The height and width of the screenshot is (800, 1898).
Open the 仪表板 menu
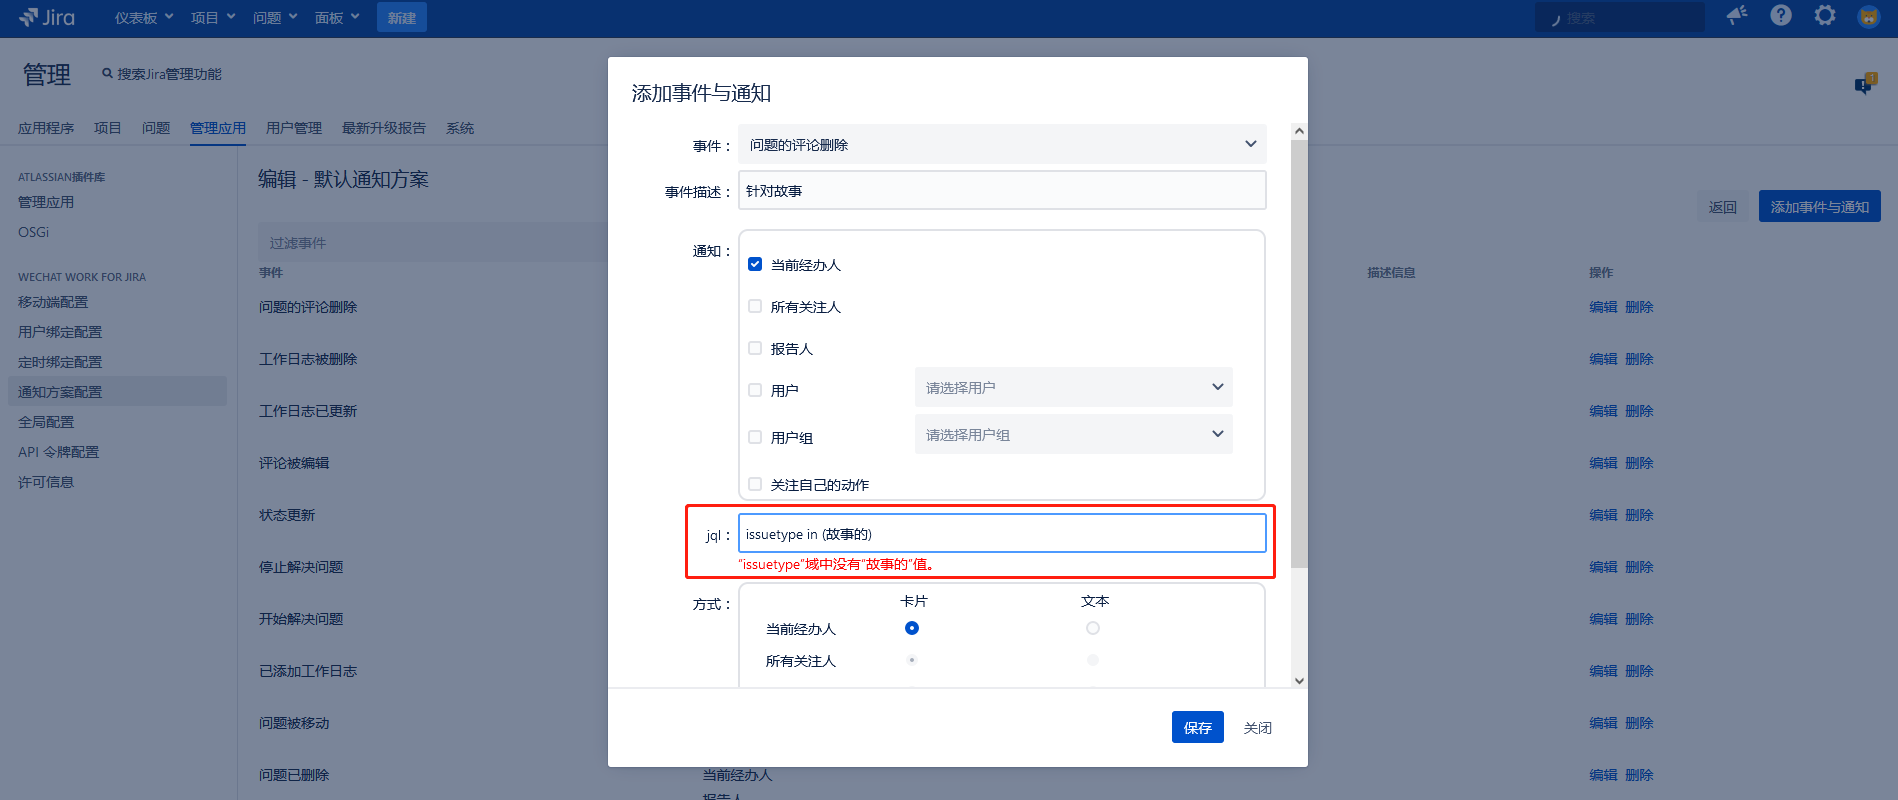144,18
